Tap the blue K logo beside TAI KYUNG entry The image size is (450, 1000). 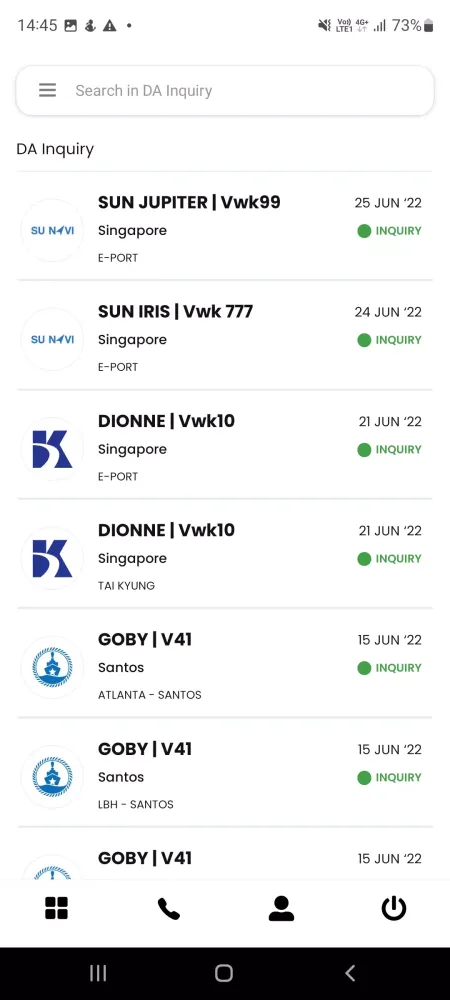tap(52, 558)
